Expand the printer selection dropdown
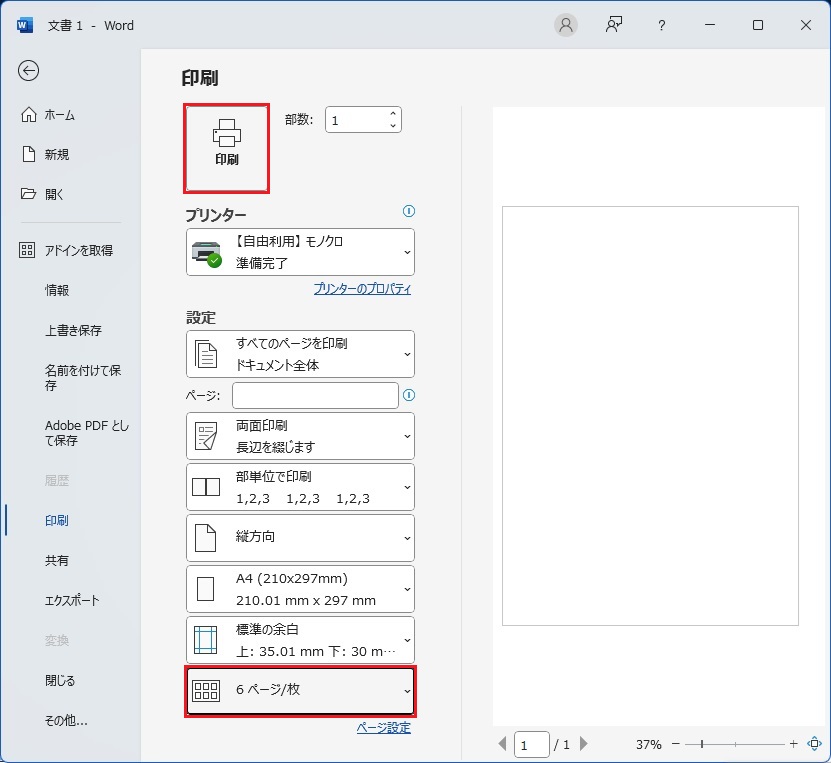The image size is (831, 763). coord(300,252)
